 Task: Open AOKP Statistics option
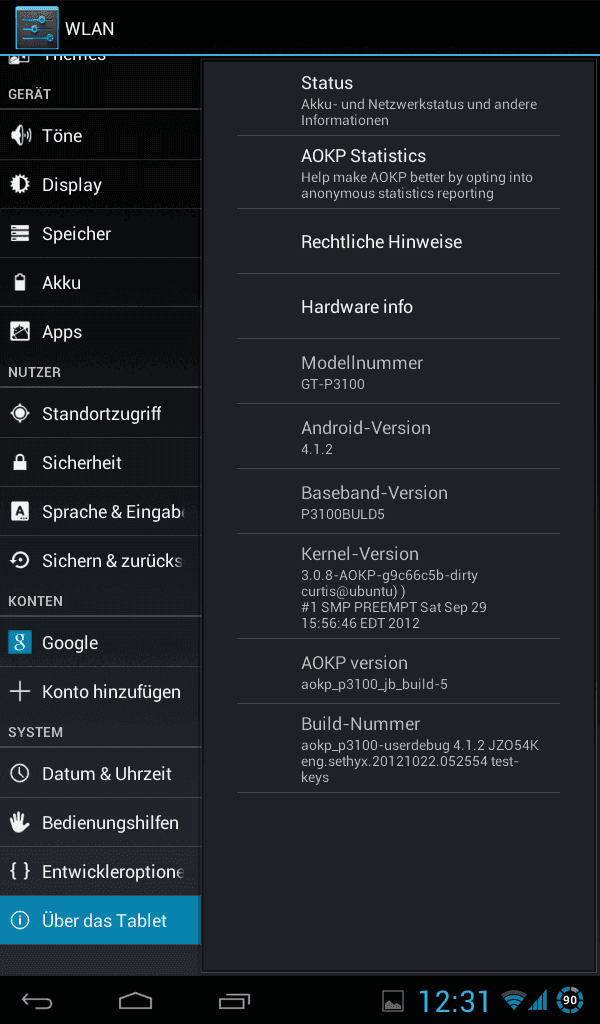(398, 173)
